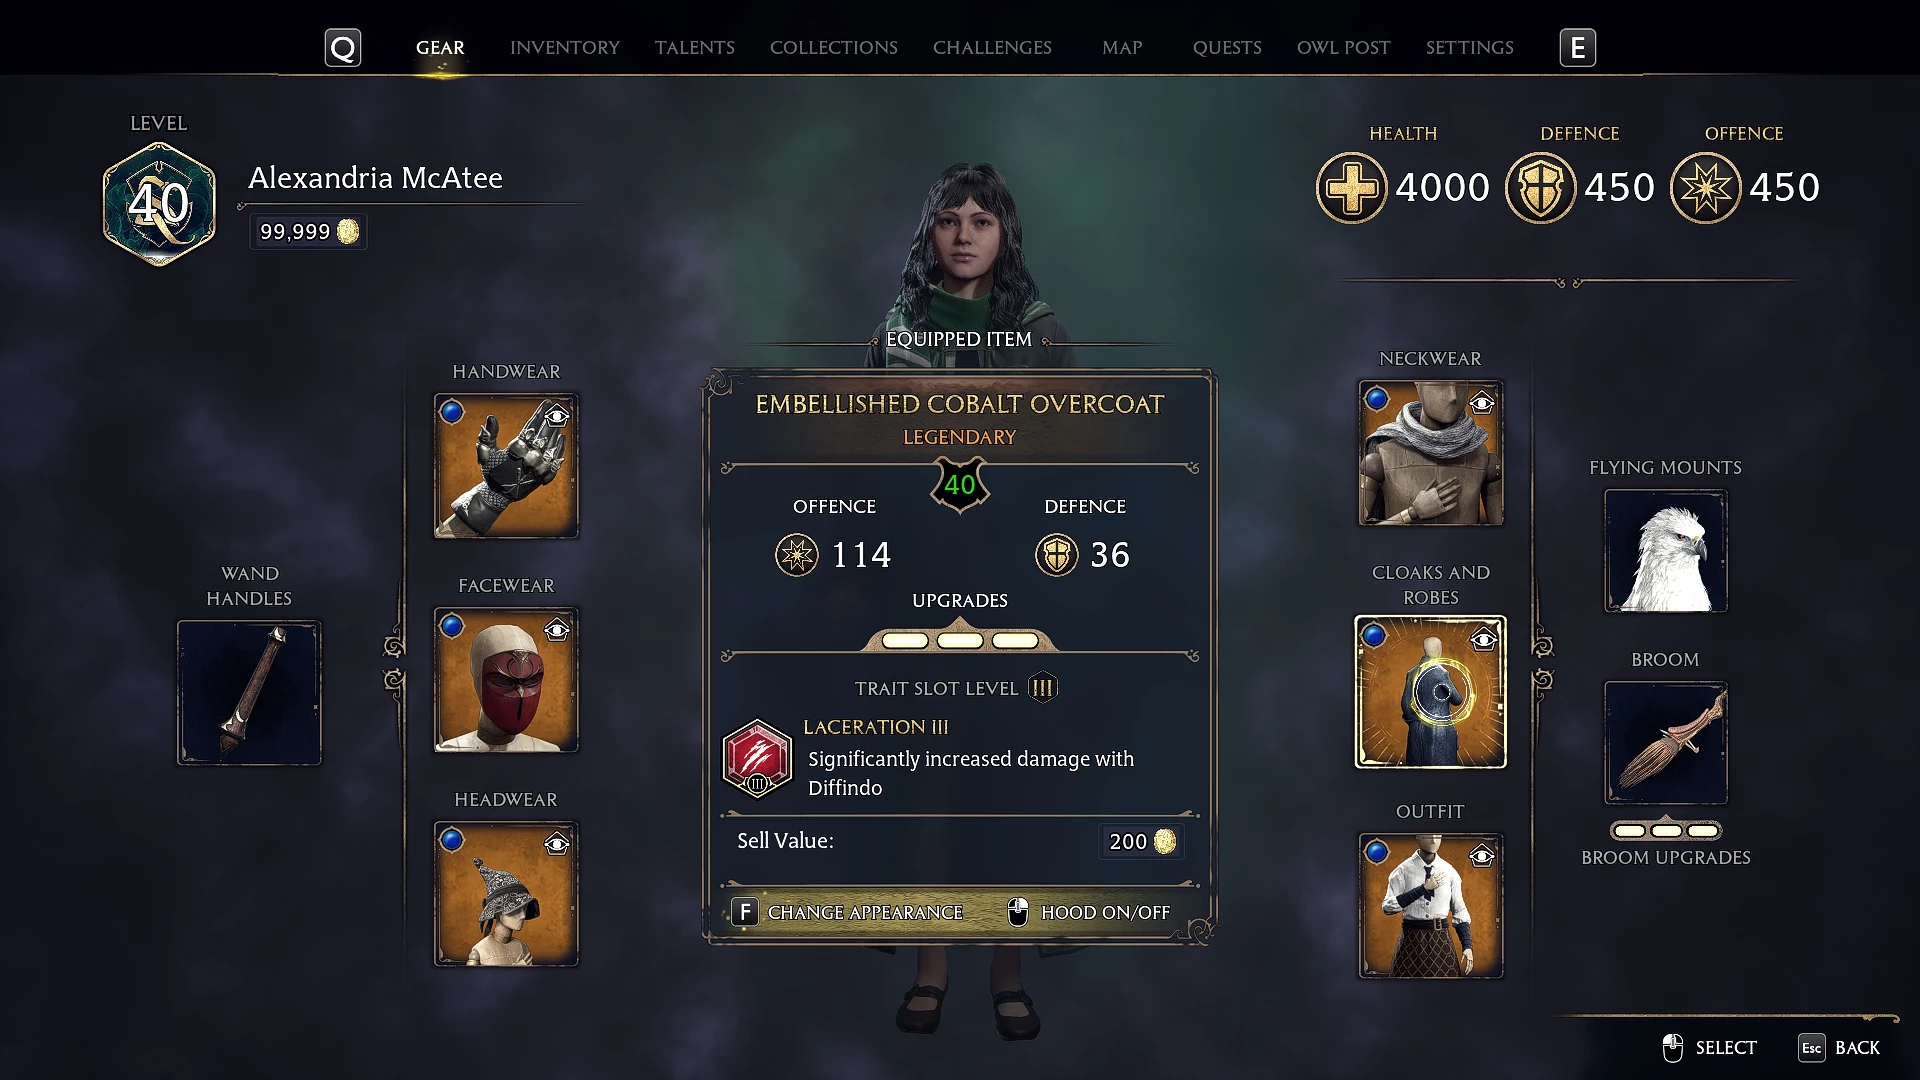Toggle Hood On/Off option
This screenshot has width=1920, height=1080.
click(x=1088, y=912)
